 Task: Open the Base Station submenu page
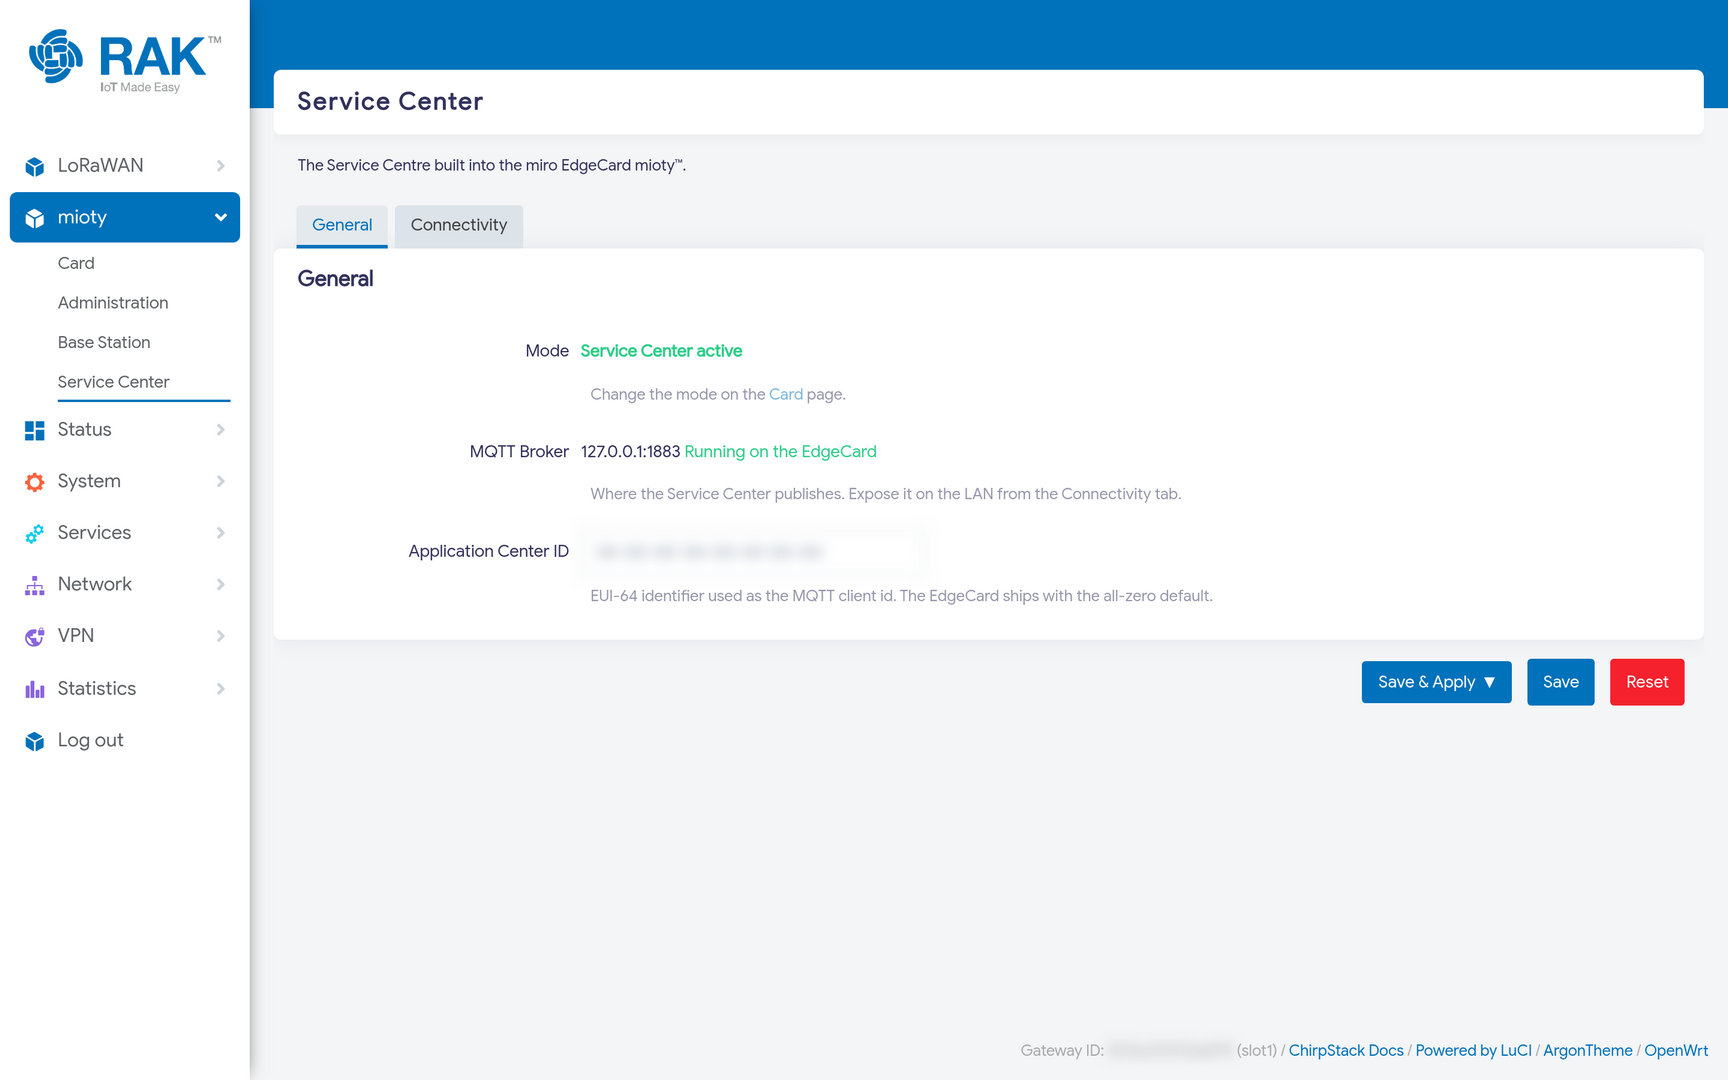[104, 342]
